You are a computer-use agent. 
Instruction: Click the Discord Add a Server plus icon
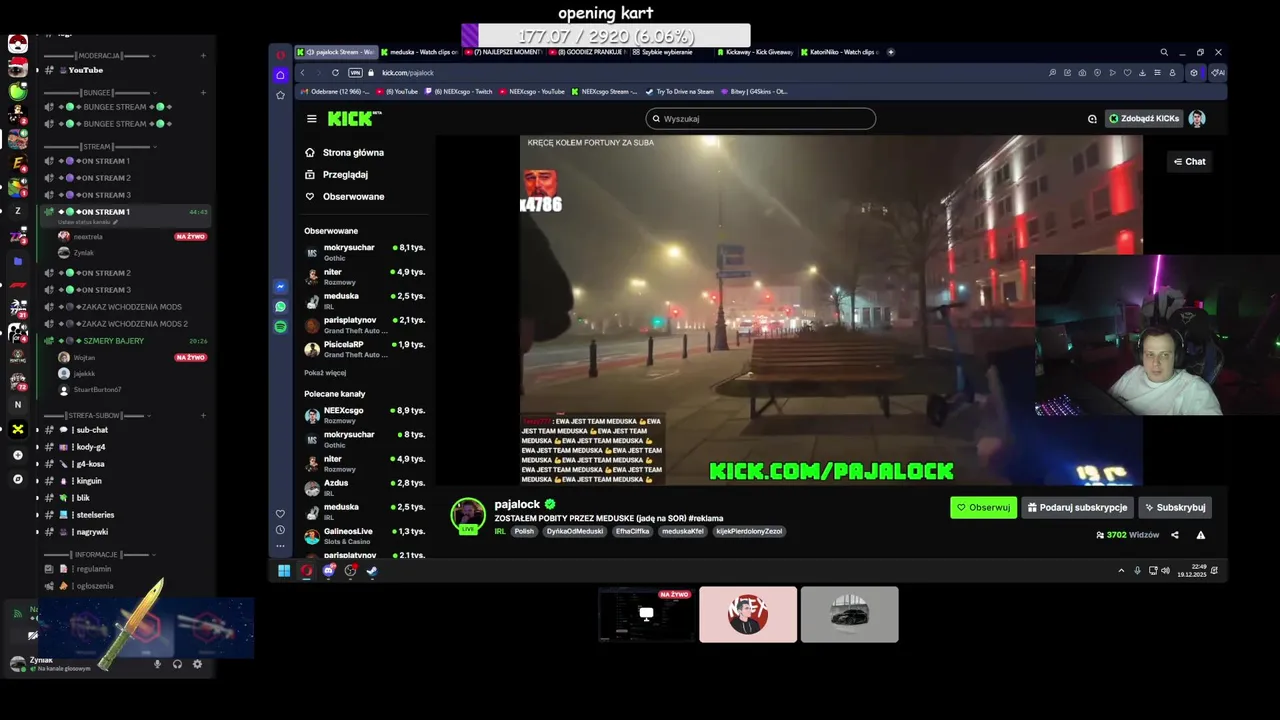tap(17, 455)
